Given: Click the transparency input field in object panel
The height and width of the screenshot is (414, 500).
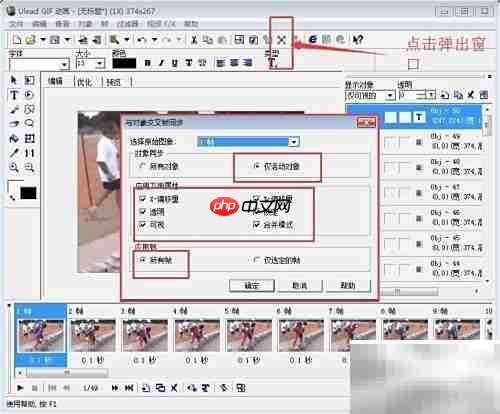Looking at the screenshot, I should (412, 95).
